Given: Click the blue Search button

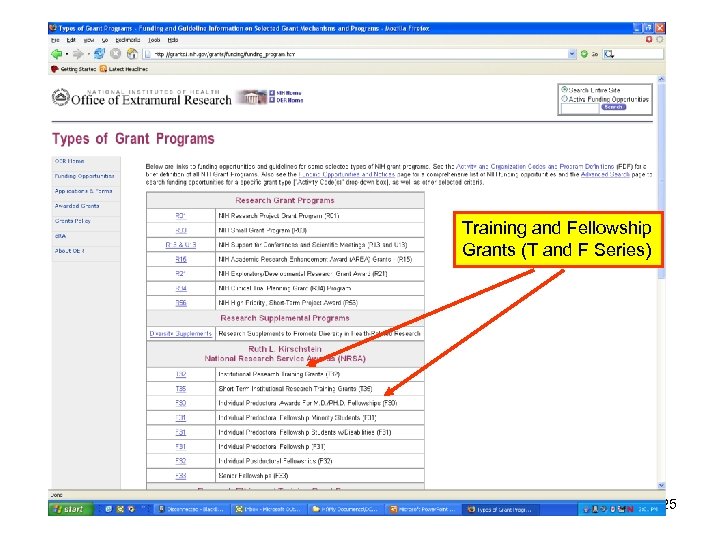Looking at the screenshot, I should (x=613, y=107).
